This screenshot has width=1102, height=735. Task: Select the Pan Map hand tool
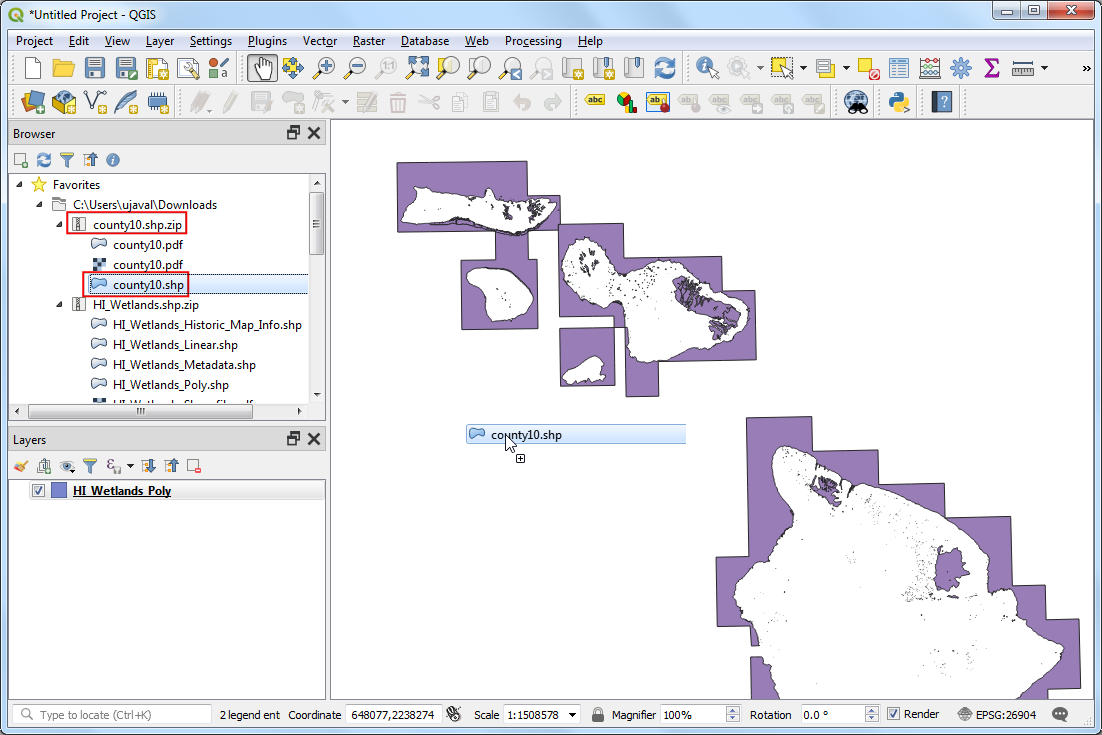click(x=262, y=68)
